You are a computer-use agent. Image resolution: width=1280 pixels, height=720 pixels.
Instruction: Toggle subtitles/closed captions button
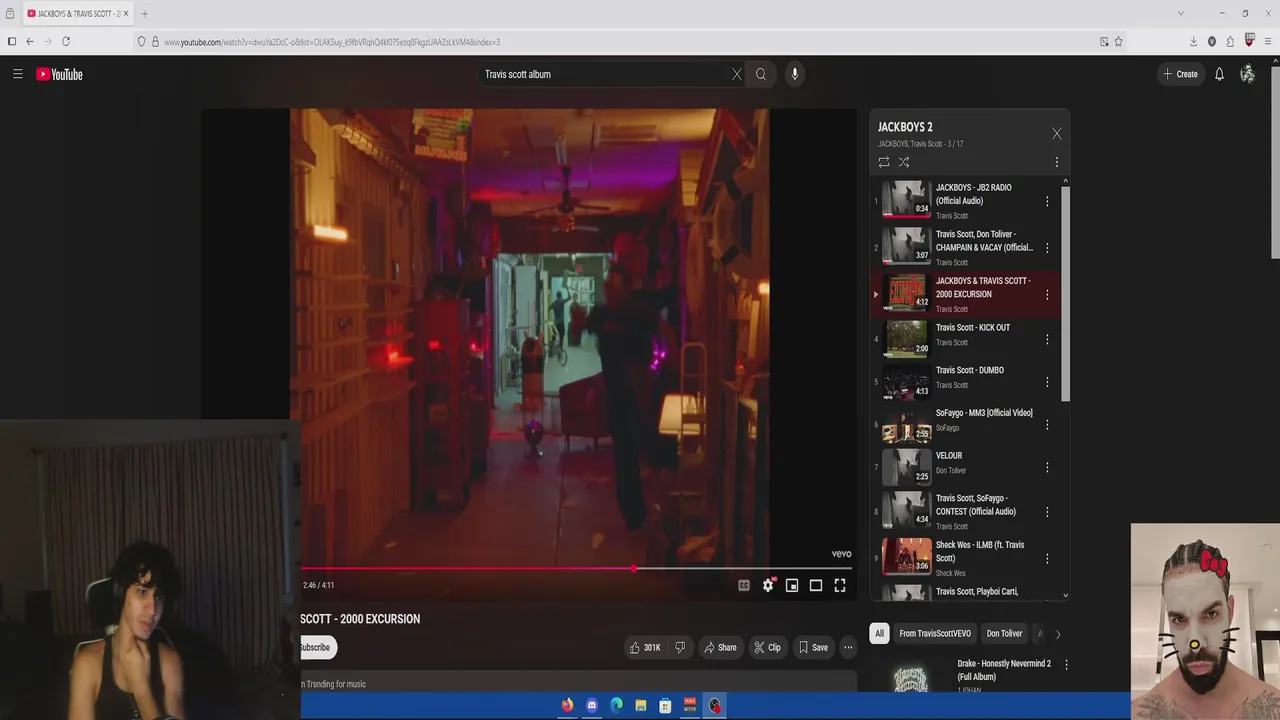[x=744, y=586]
